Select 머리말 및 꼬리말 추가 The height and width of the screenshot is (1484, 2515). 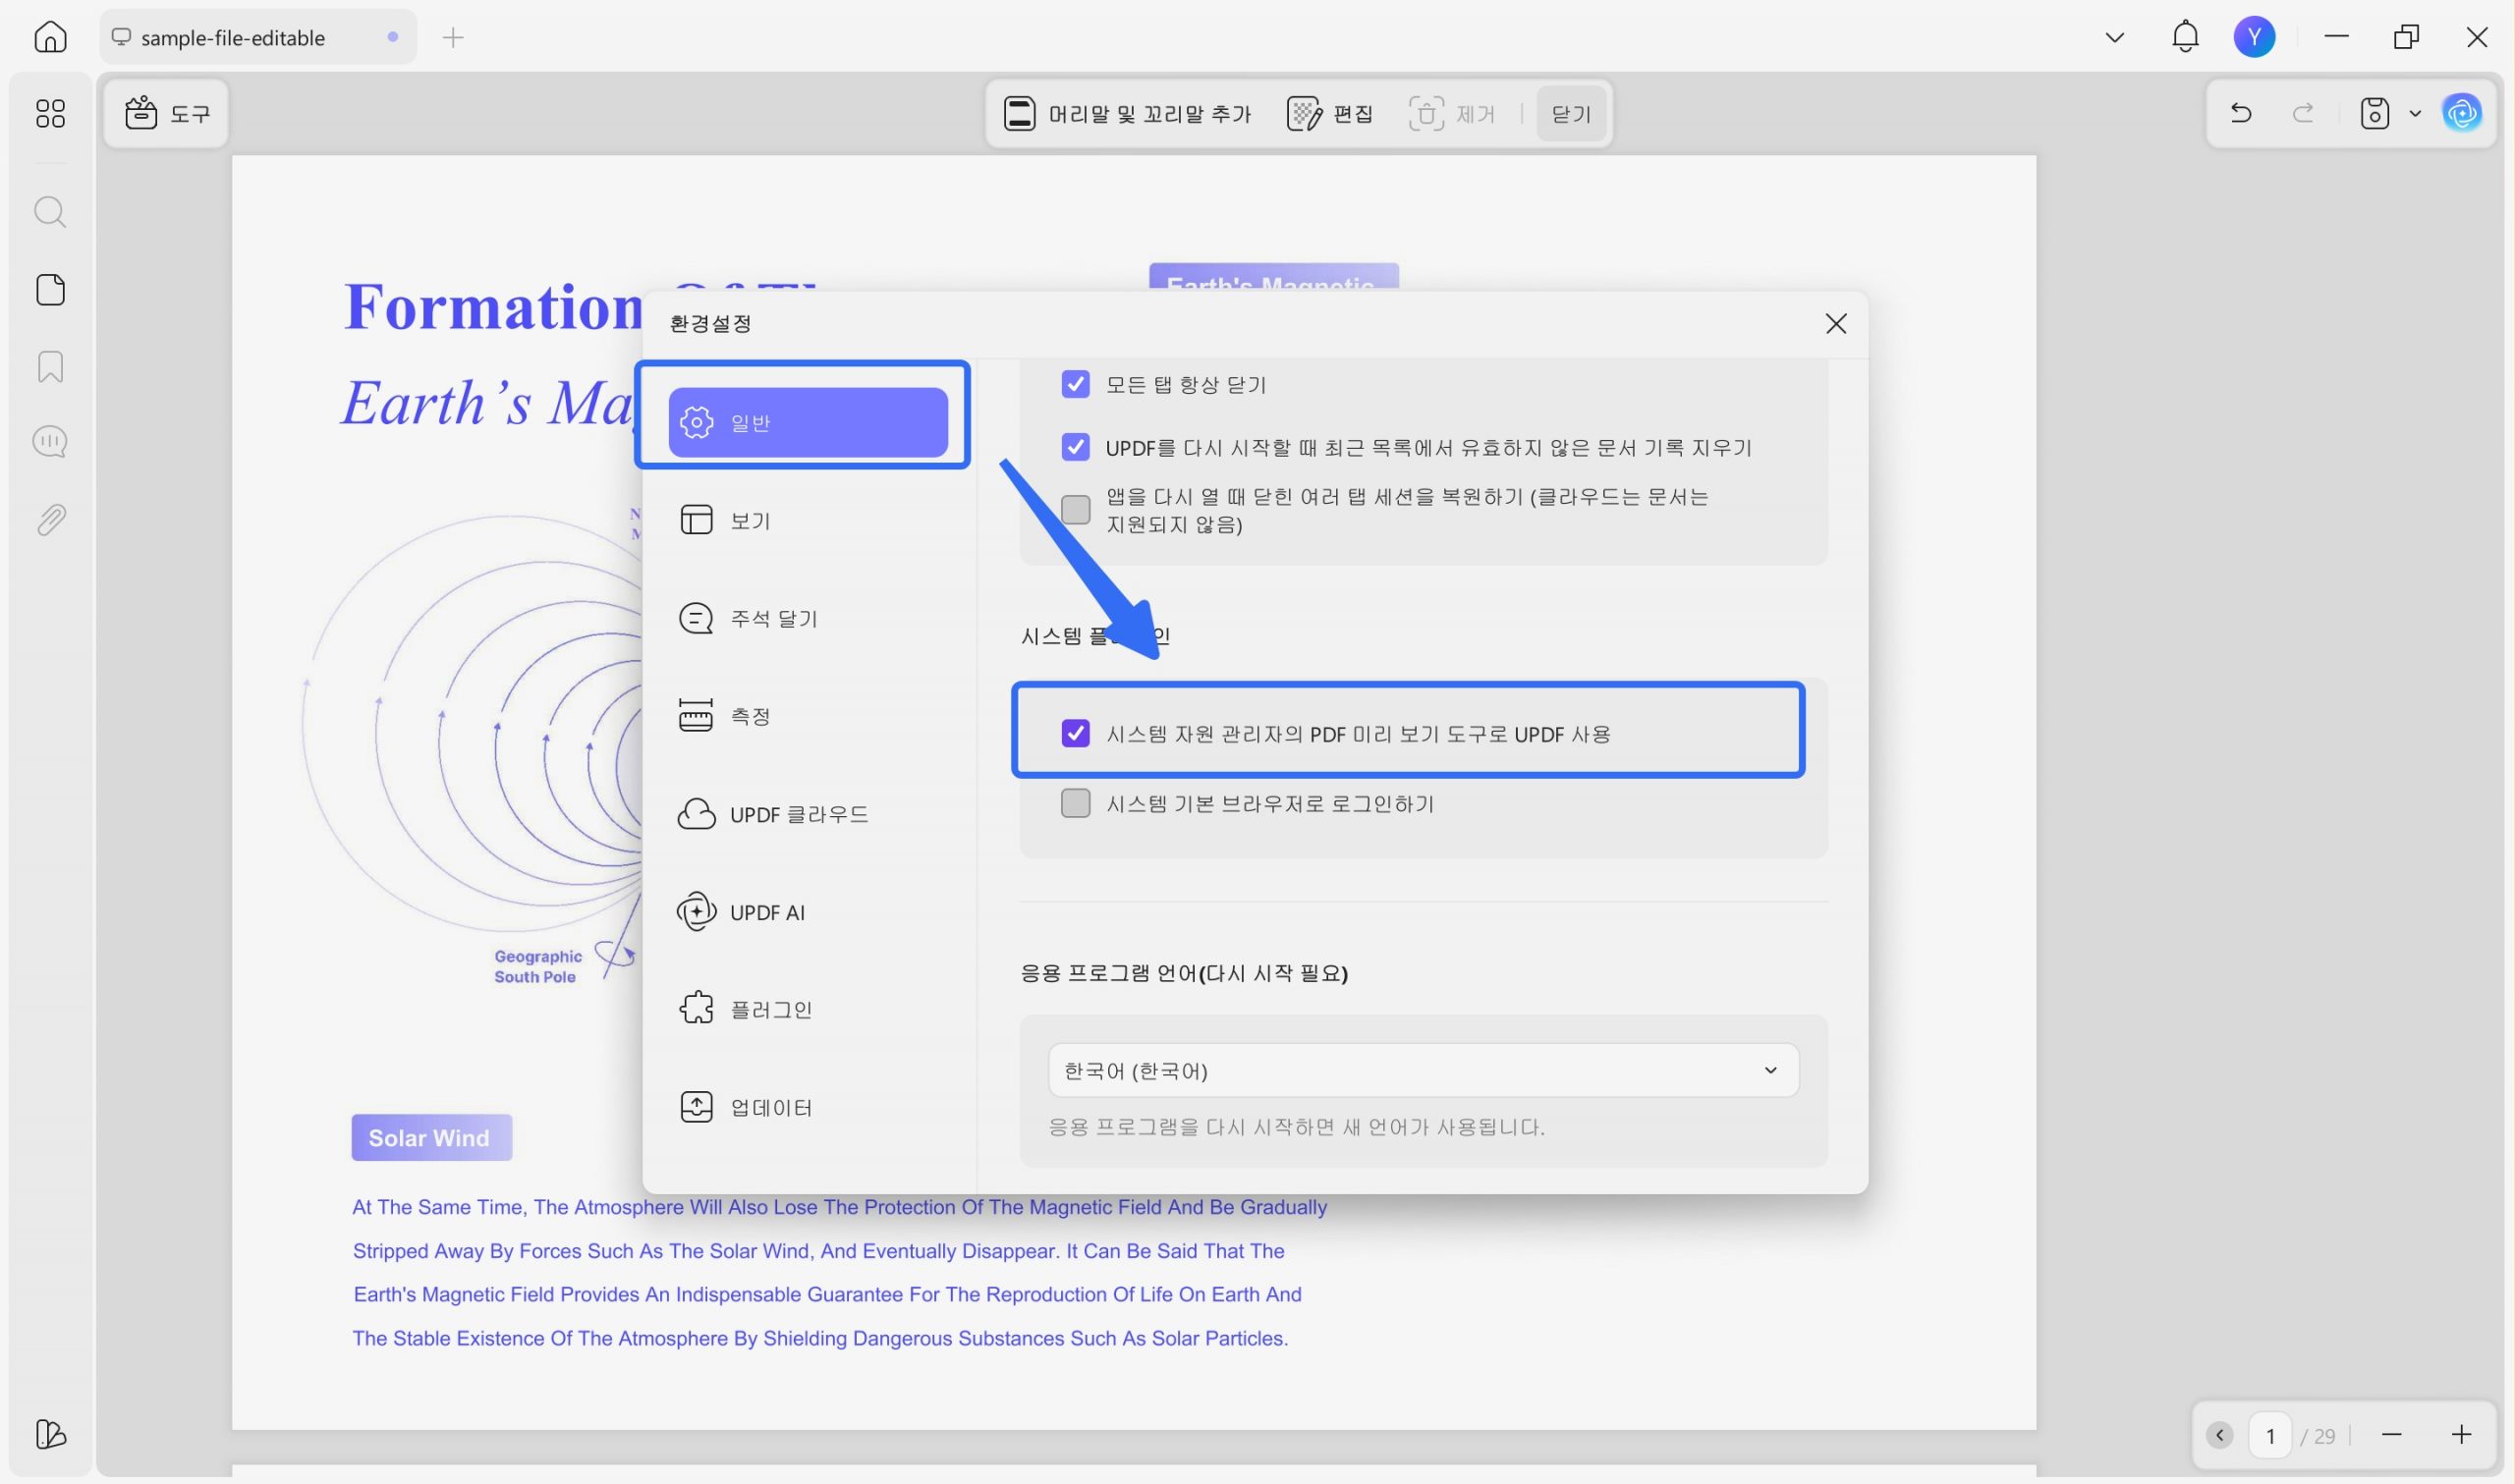pyautogui.click(x=1127, y=114)
